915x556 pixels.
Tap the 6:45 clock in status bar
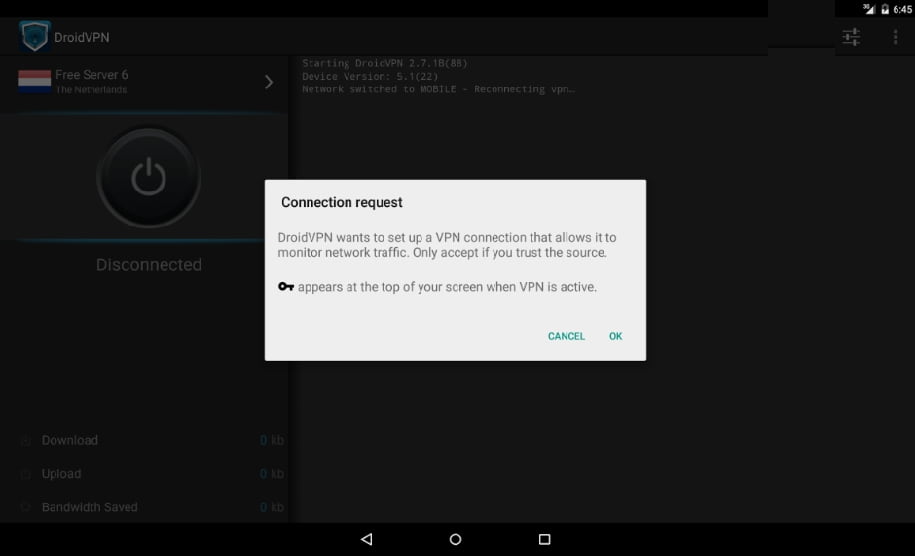(902, 9)
